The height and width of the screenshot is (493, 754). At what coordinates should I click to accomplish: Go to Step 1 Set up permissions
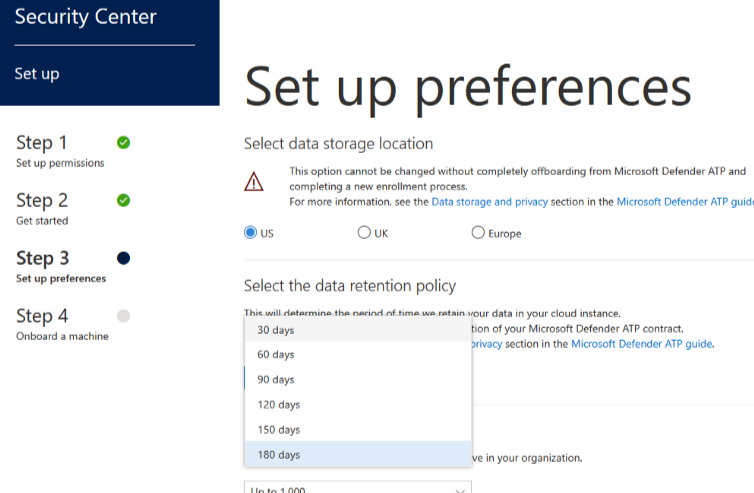pyautogui.click(x=60, y=151)
